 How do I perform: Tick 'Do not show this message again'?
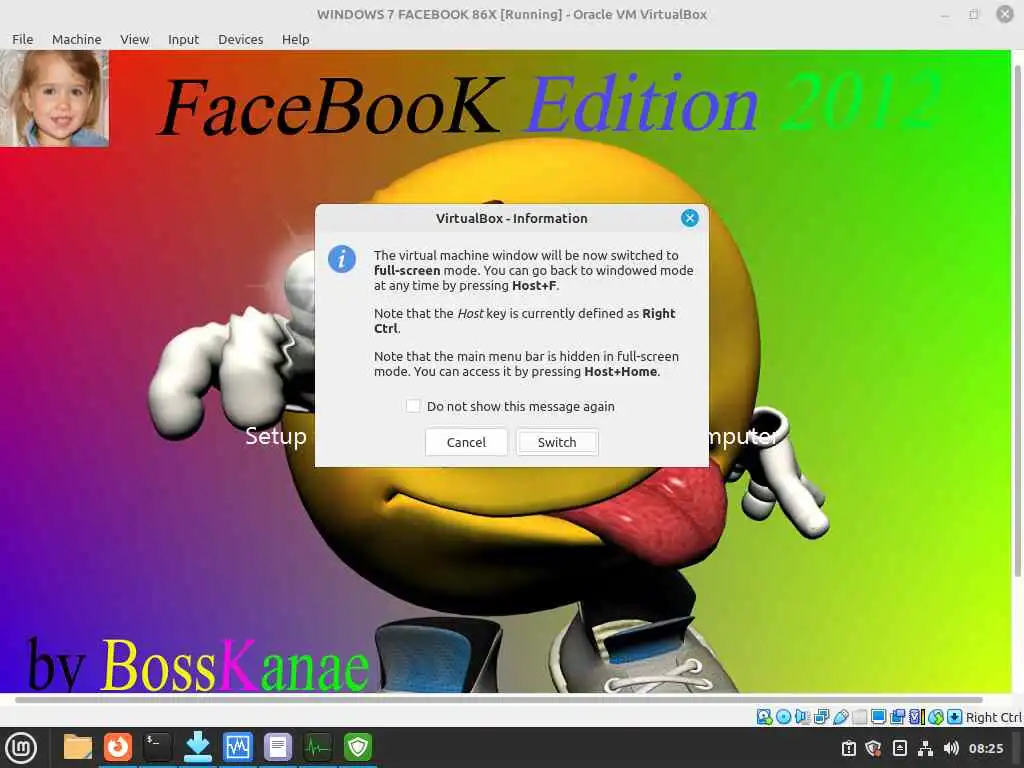click(413, 406)
